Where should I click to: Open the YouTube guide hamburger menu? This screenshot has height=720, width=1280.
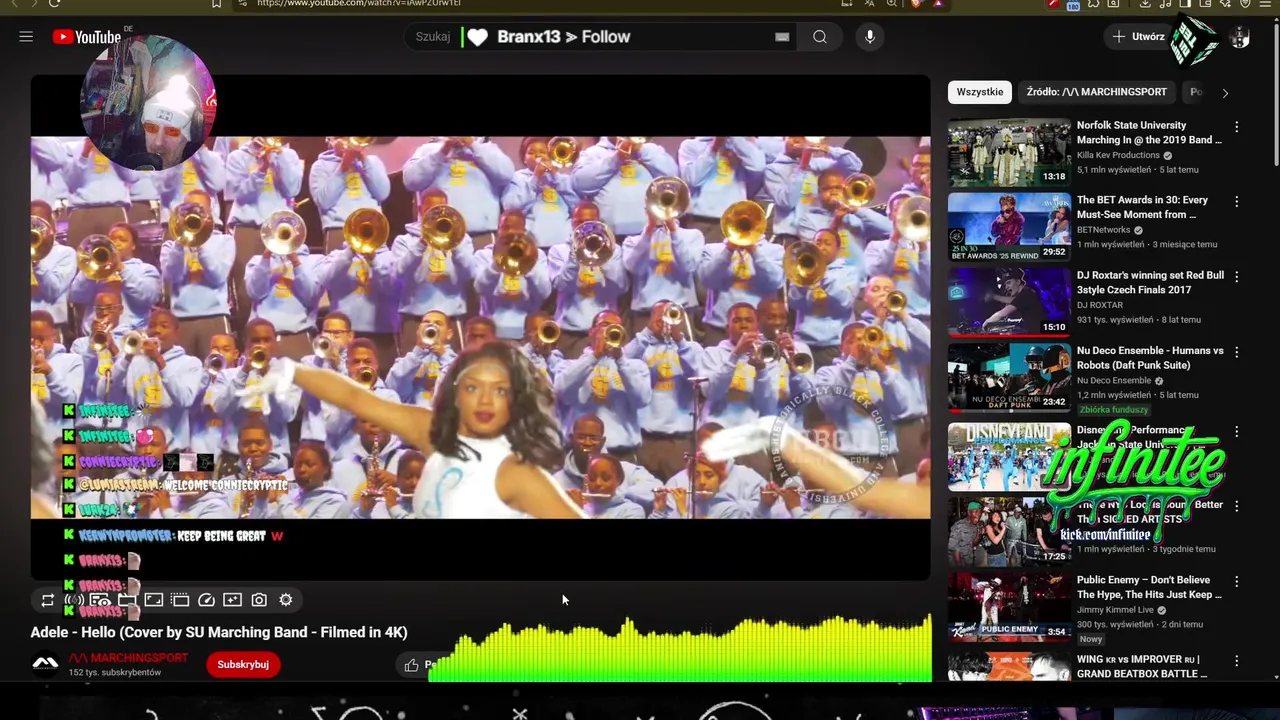[26, 37]
